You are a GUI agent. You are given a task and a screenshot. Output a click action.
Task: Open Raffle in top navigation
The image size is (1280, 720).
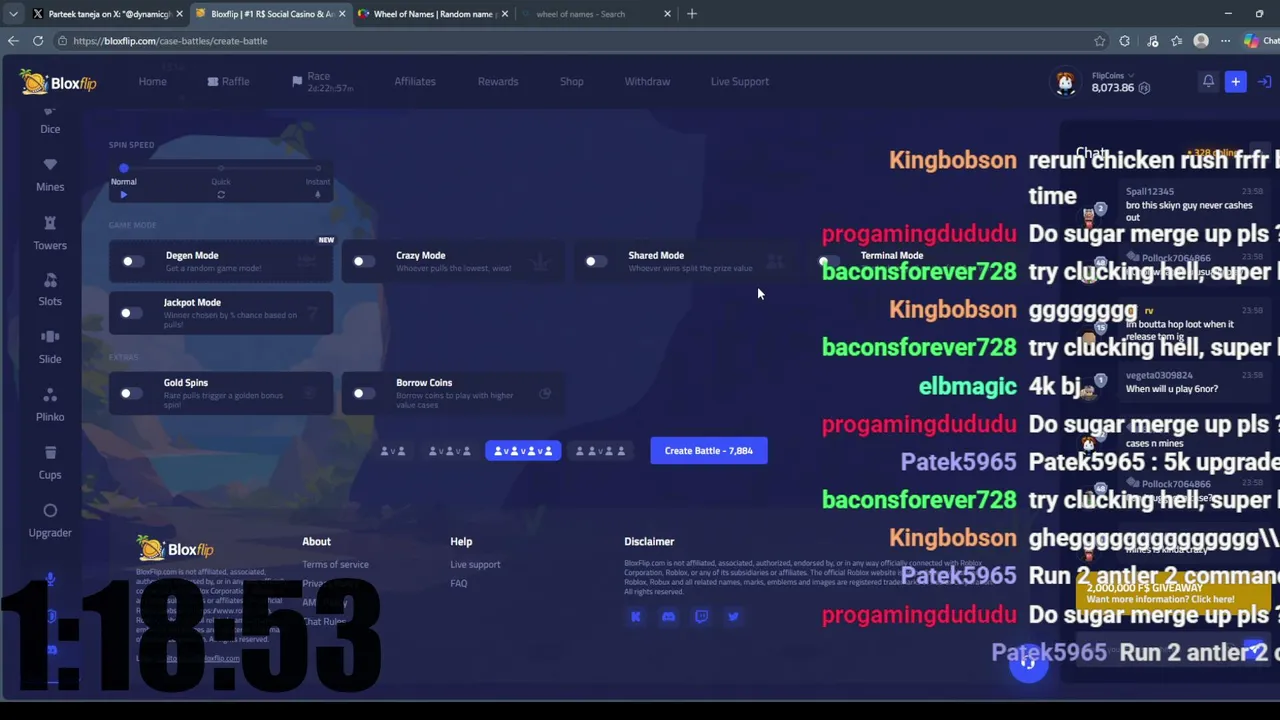point(229,82)
